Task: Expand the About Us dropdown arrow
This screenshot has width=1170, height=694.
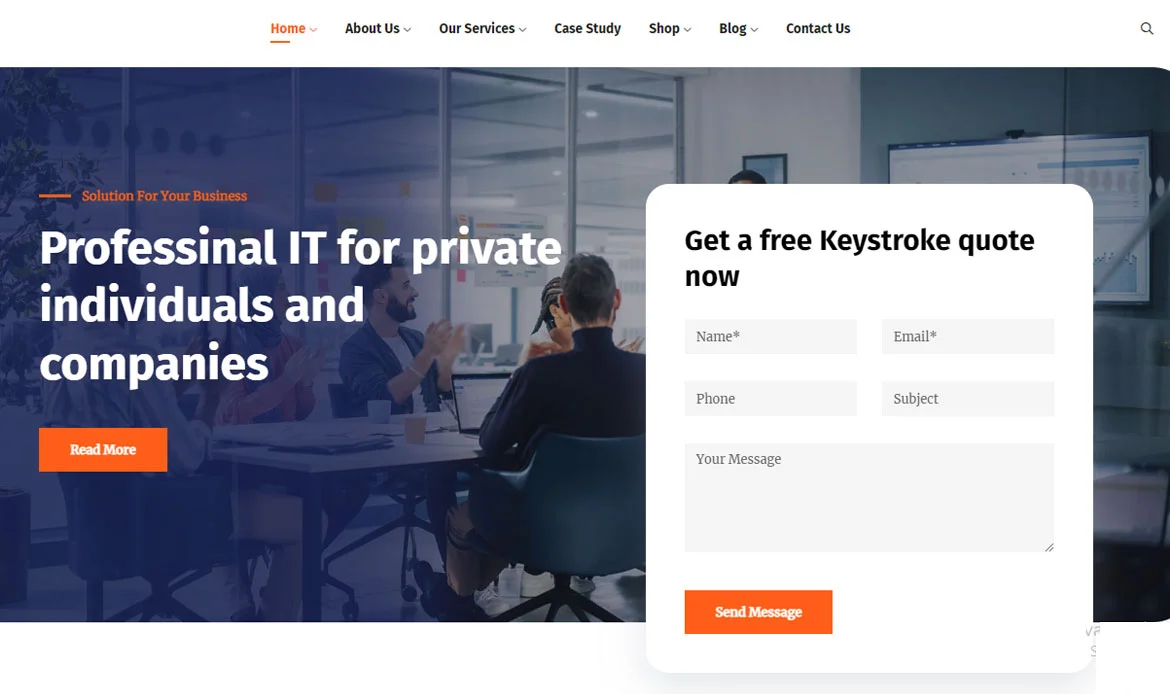Action: [407, 30]
